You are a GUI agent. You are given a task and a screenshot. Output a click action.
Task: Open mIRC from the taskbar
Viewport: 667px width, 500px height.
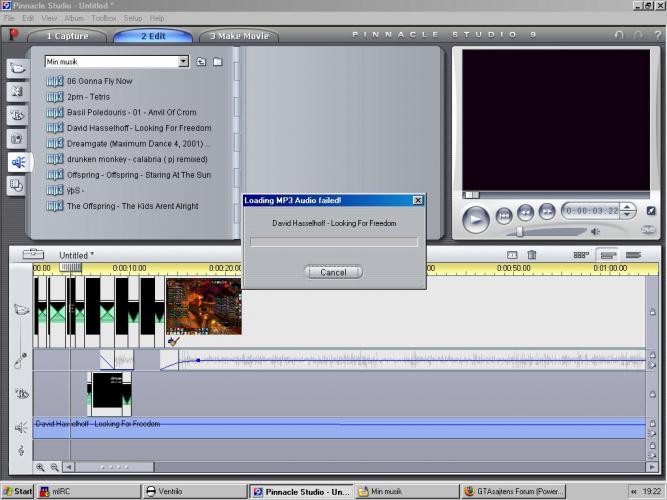point(60,491)
